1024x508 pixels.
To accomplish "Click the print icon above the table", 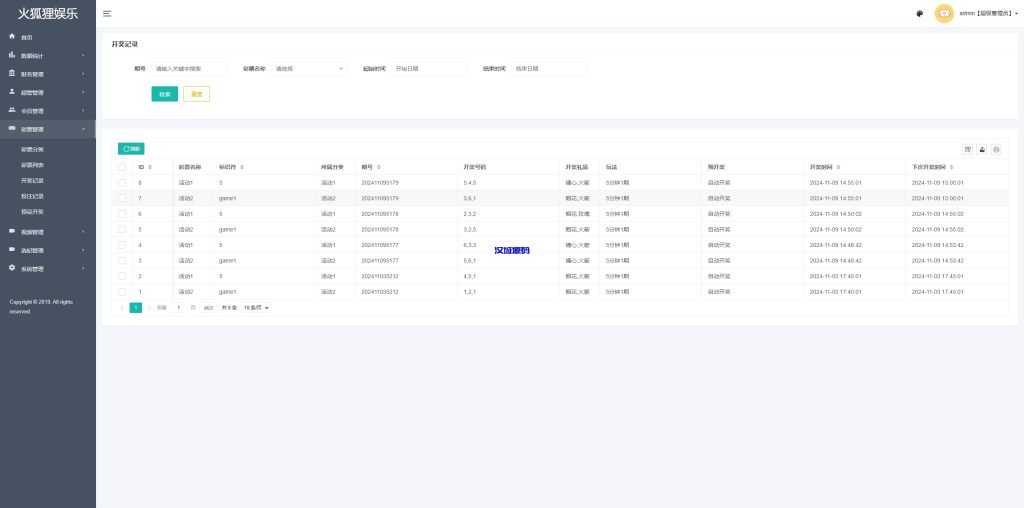I will click(x=996, y=149).
